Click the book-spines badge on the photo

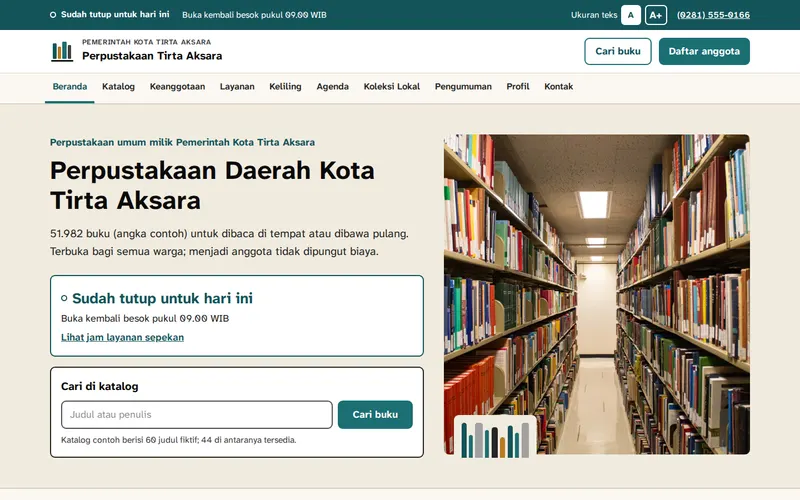click(495, 437)
